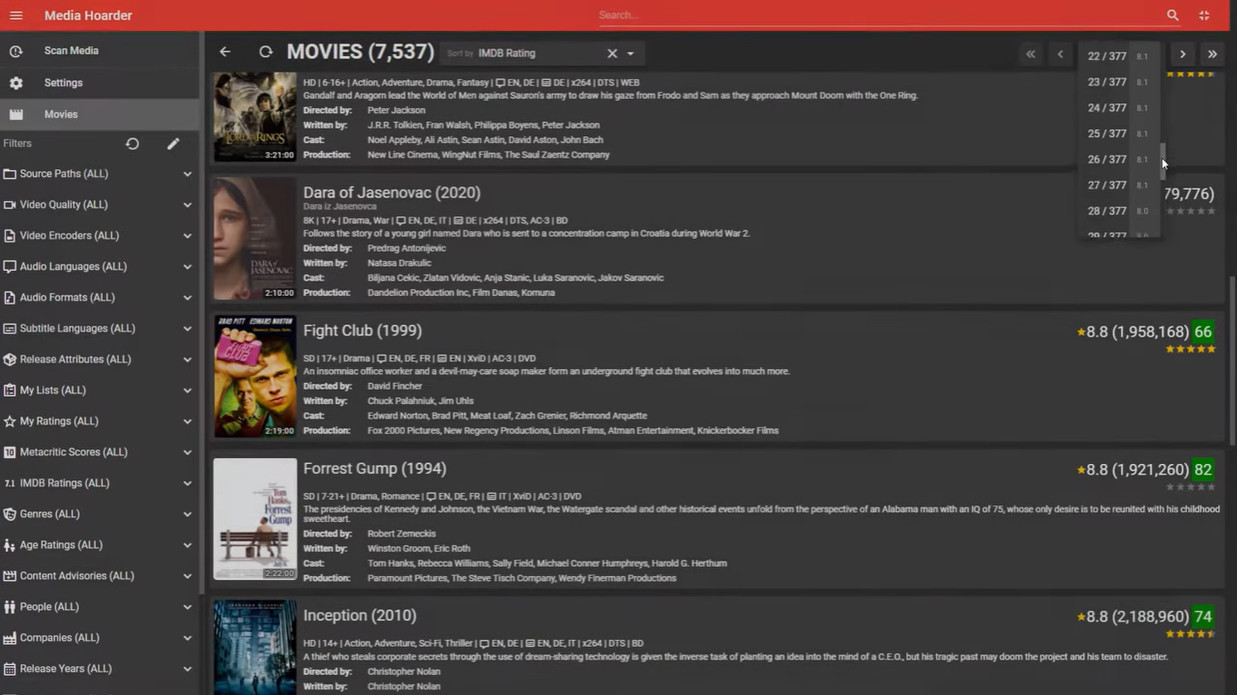
Task: Expand the Content Advisories filter
Action: pos(187,577)
